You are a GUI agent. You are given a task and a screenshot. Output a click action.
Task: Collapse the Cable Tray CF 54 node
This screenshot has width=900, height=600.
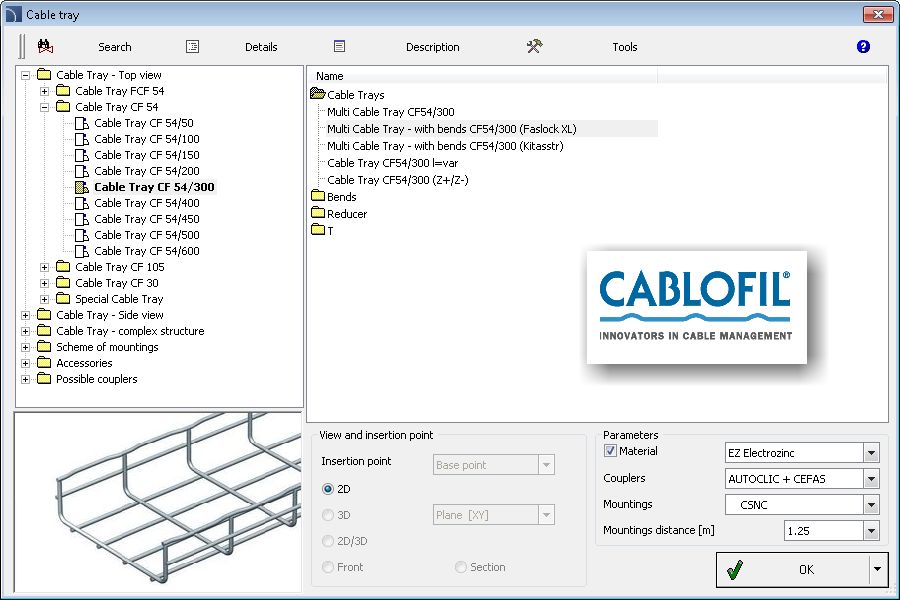click(44, 107)
